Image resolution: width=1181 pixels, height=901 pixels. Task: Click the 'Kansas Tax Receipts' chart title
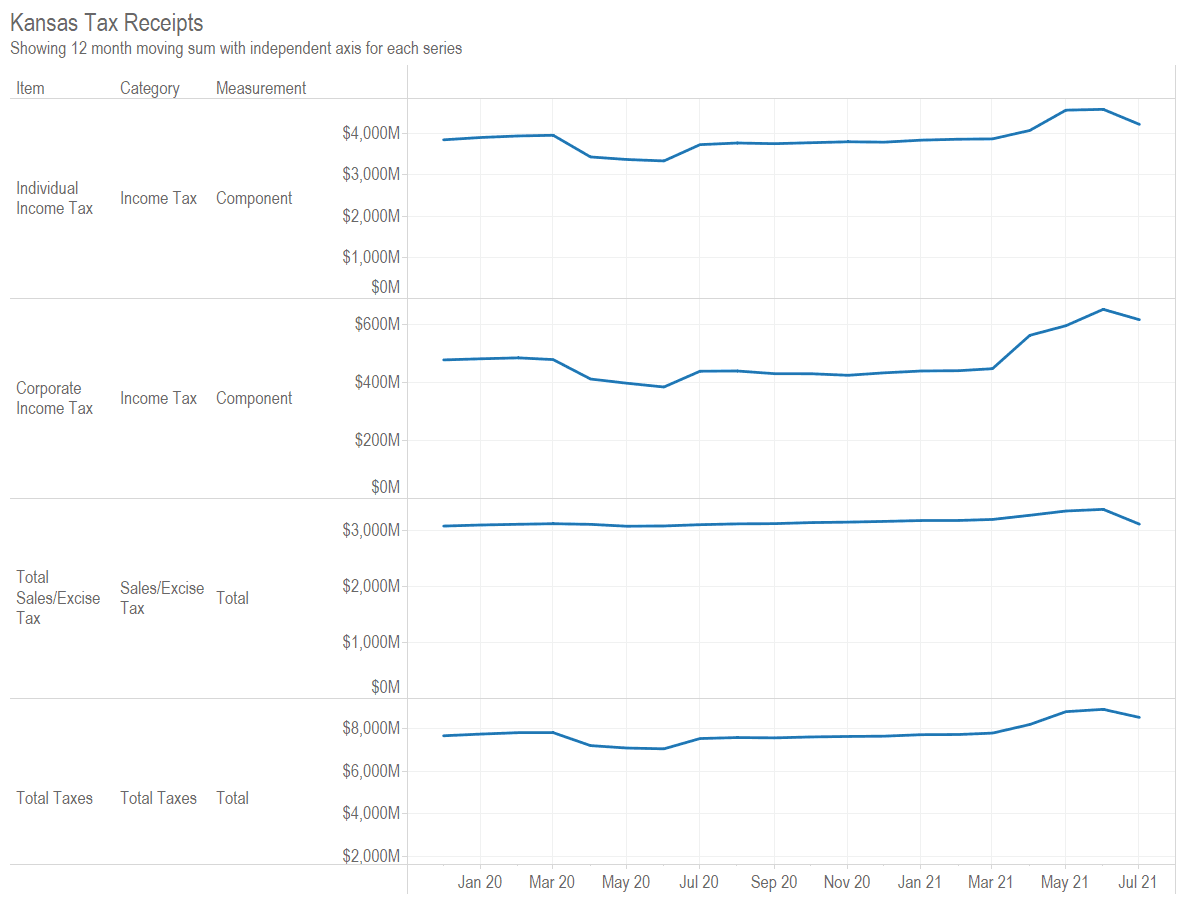107,23
